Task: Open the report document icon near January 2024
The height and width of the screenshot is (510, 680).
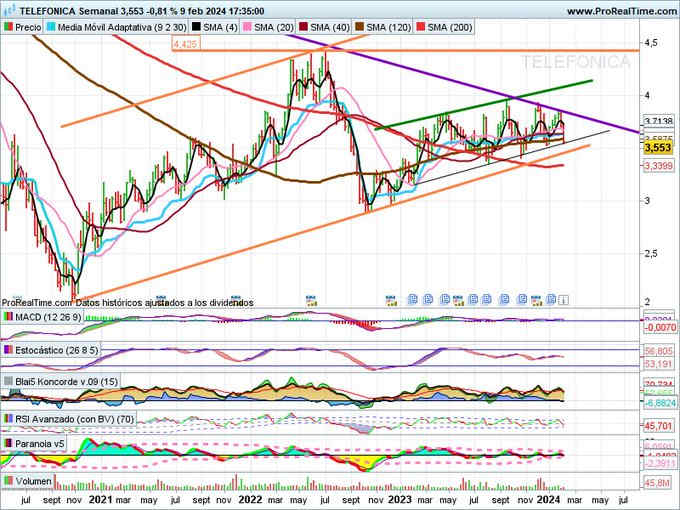Action: coord(551,299)
